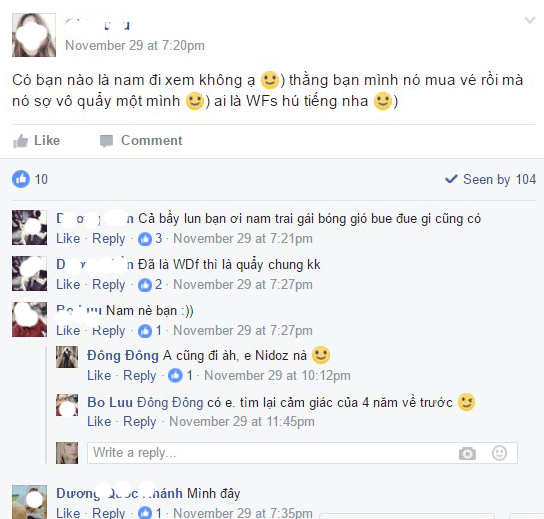Like the 'Cả bầy lun bạn ơi' comment

[68, 239]
